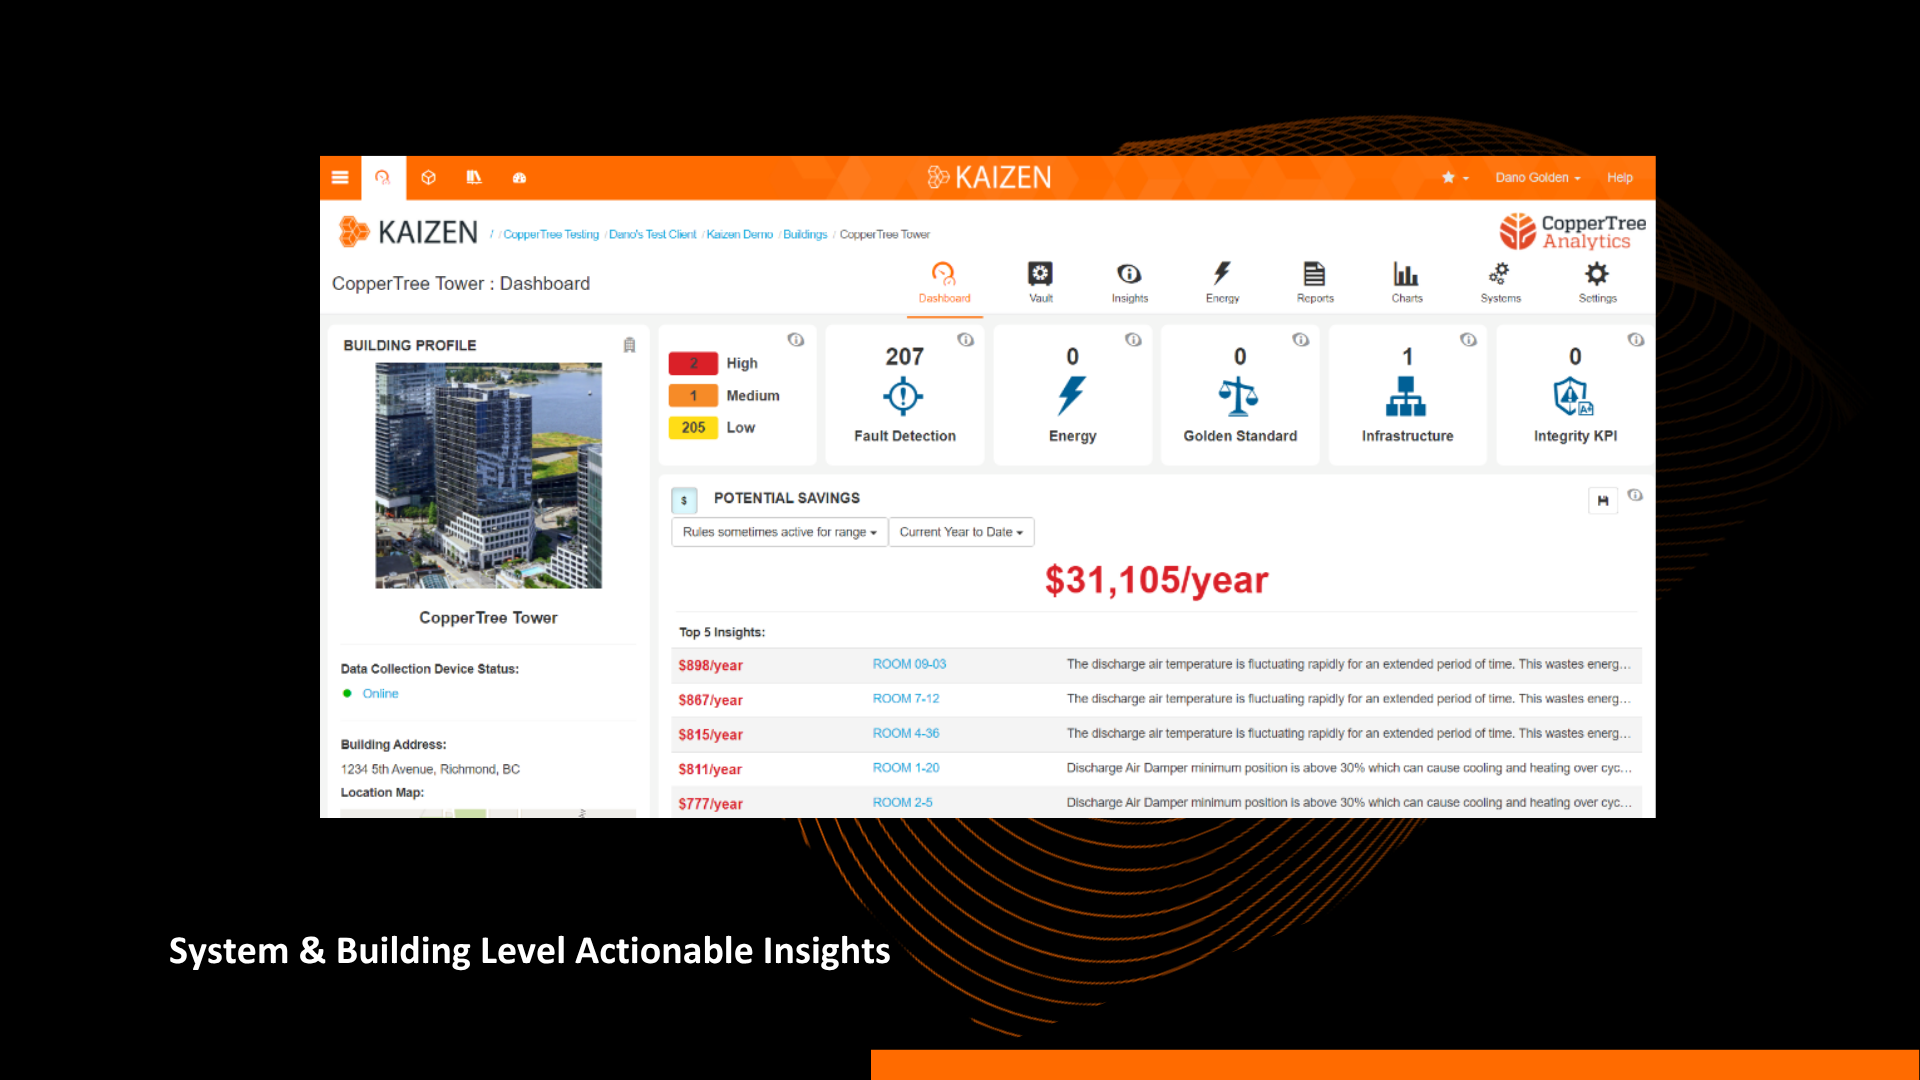Click the Kaizen Demo breadcrumb link
This screenshot has height=1080, width=1920.
pyautogui.click(x=739, y=235)
